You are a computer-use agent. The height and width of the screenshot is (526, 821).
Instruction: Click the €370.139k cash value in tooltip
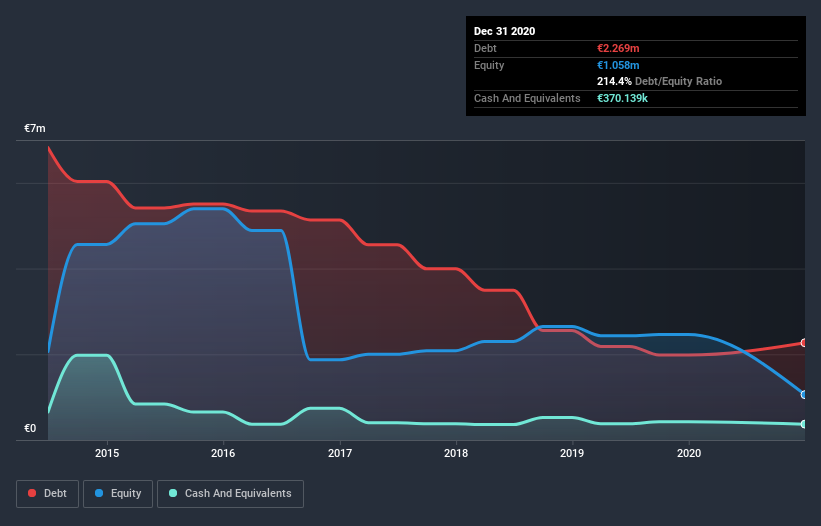[623, 98]
